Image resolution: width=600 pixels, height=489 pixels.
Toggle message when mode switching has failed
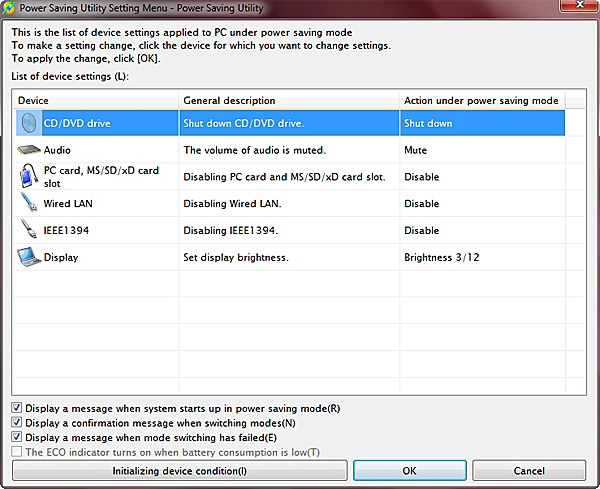(18, 437)
